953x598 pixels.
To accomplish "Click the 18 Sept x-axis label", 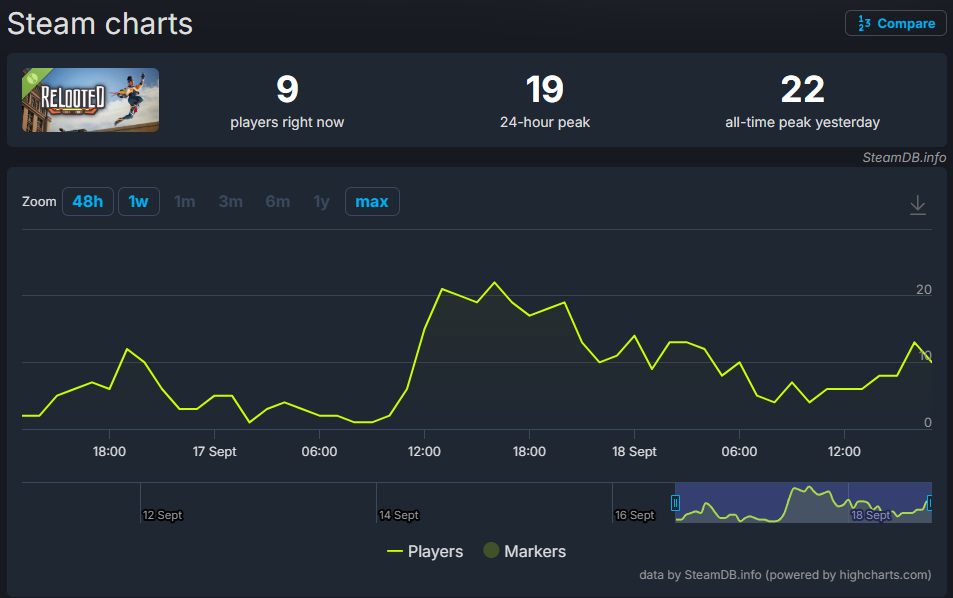I will 635,452.
